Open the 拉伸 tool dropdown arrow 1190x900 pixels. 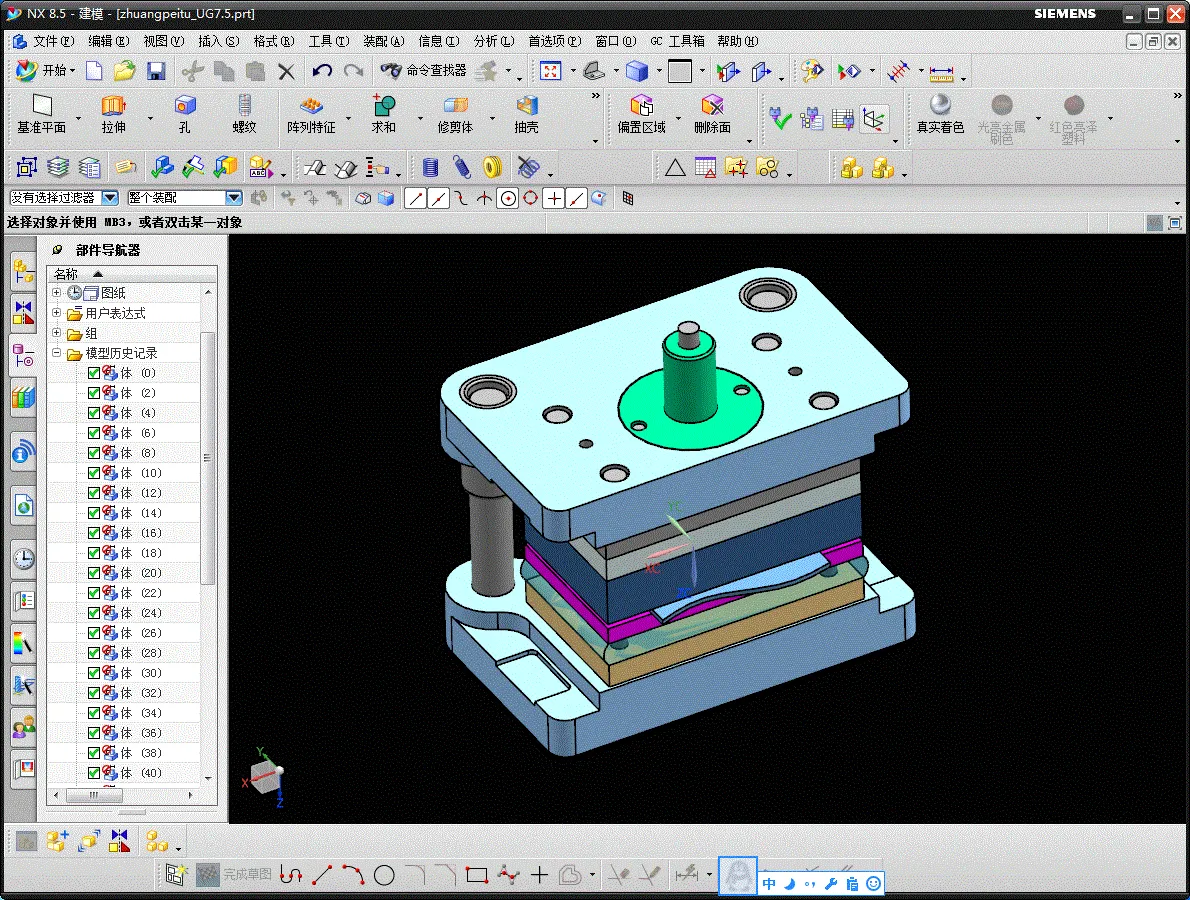coord(150,118)
